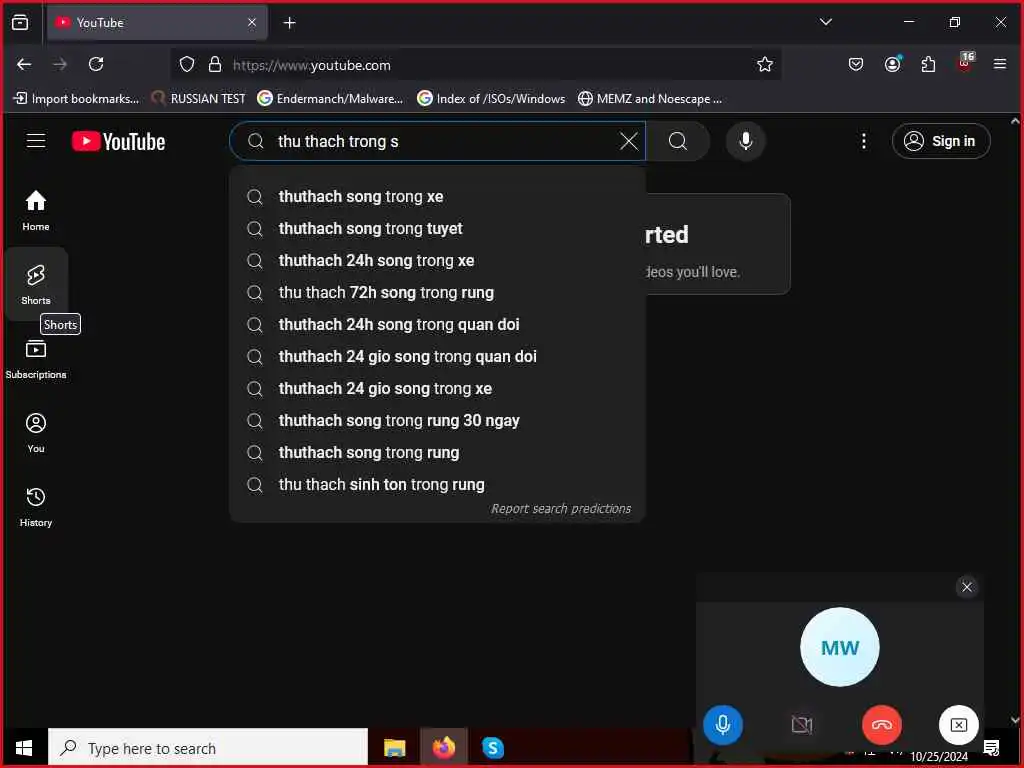Open RUSSIAN TEST bookmark
The height and width of the screenshot is (768, 1024).
tap(198, 99)
